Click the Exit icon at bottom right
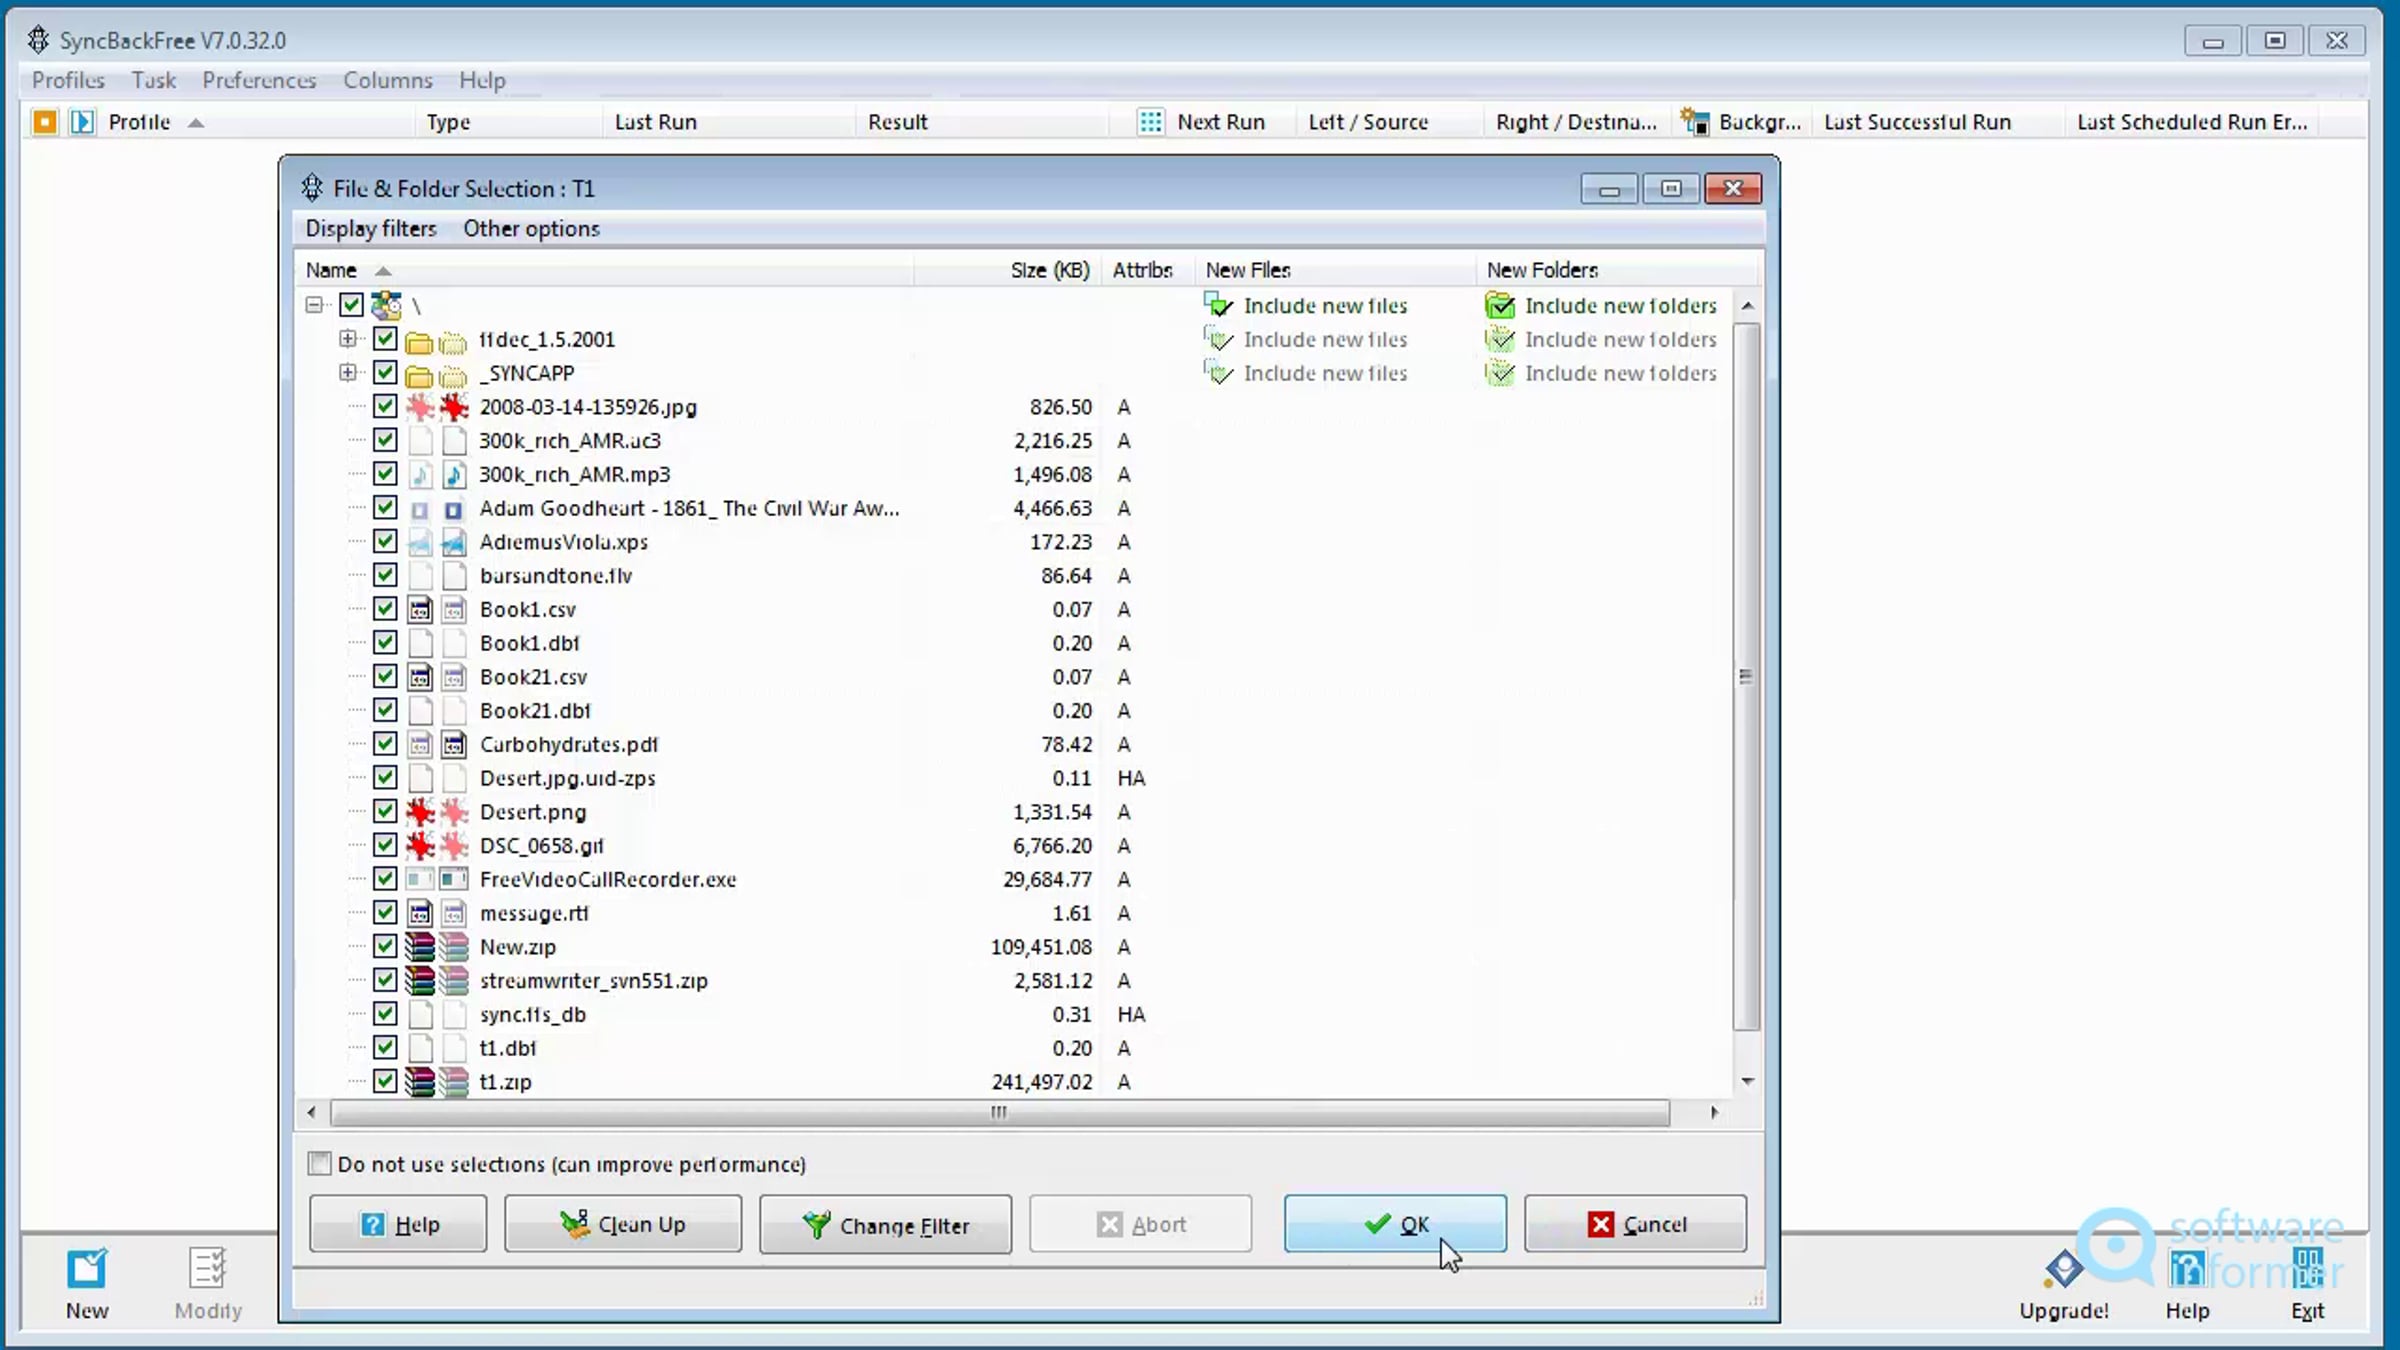This screenshot has height=1350, width=2400. 2308,1270
